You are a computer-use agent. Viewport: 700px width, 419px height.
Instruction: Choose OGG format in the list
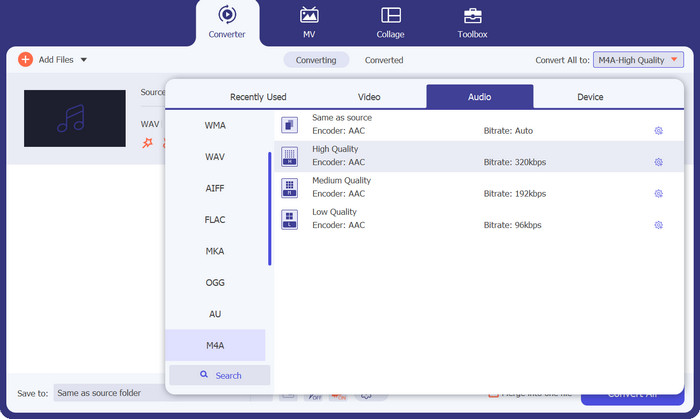point(215,282)
